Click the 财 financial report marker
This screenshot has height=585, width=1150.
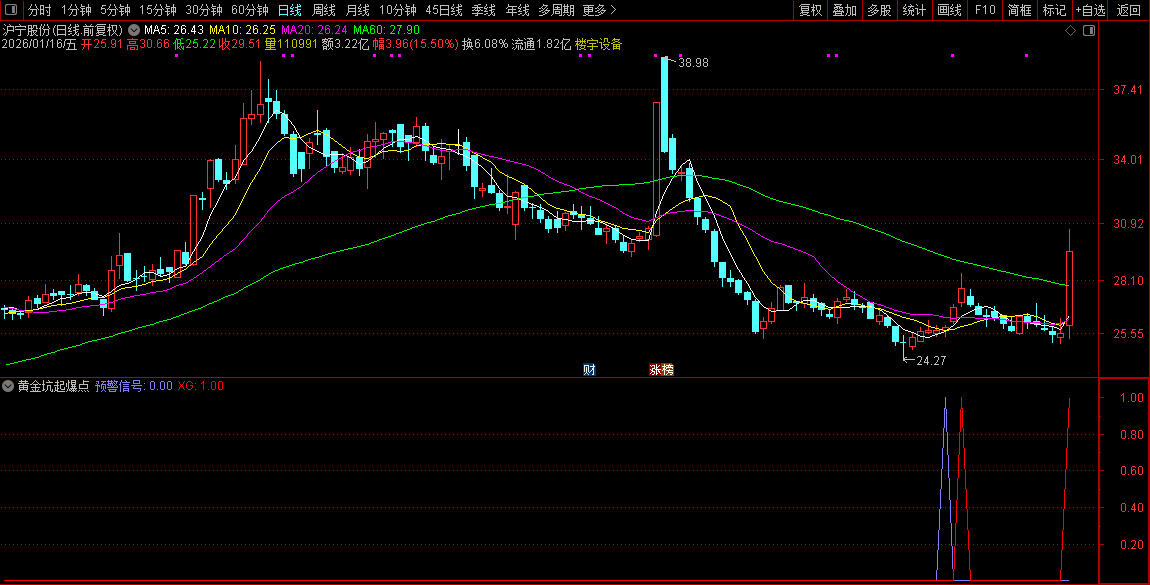tap(589, 369)
